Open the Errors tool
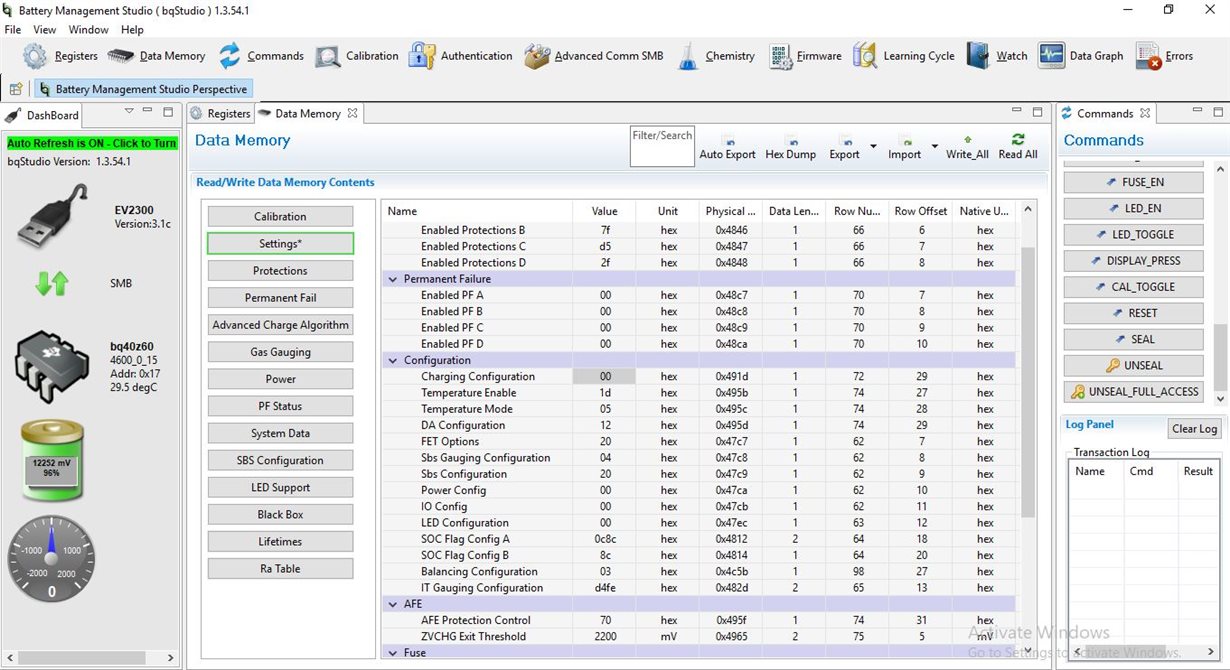The width and height of the screenshot is (1230, 670). click(1165, 56)
